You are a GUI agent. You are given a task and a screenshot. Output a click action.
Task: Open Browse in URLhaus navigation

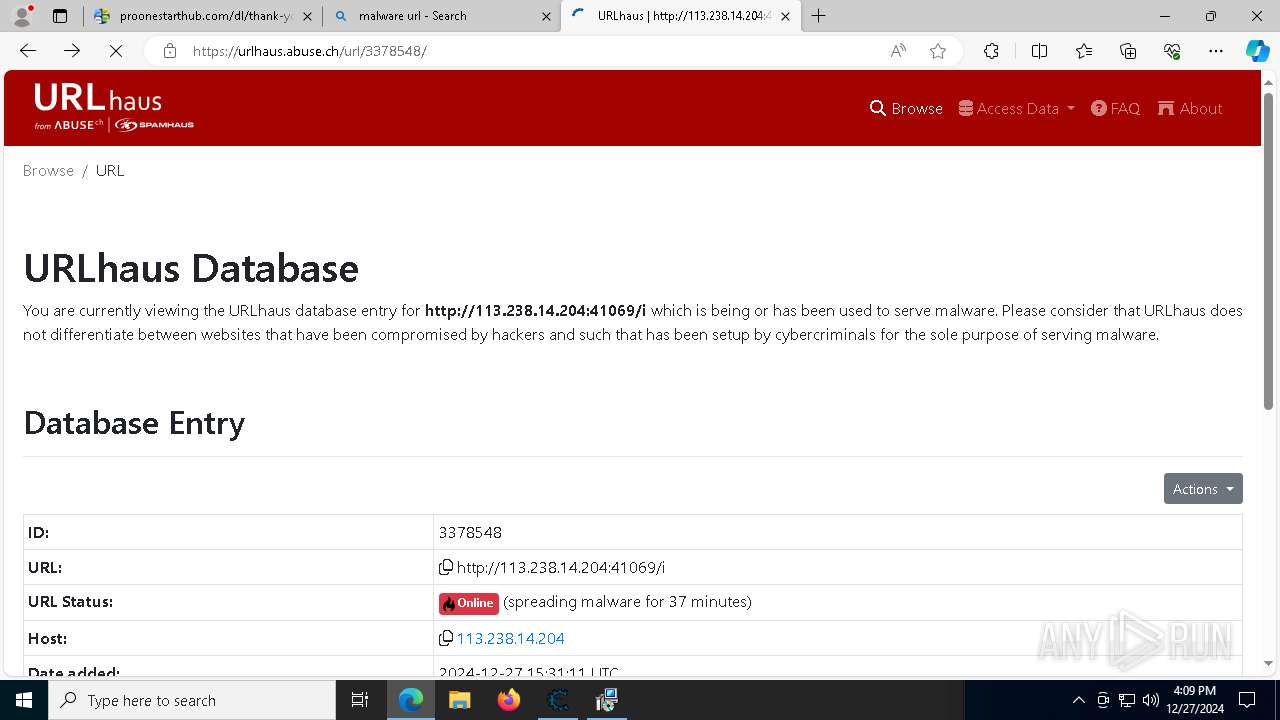coord(906,108)
